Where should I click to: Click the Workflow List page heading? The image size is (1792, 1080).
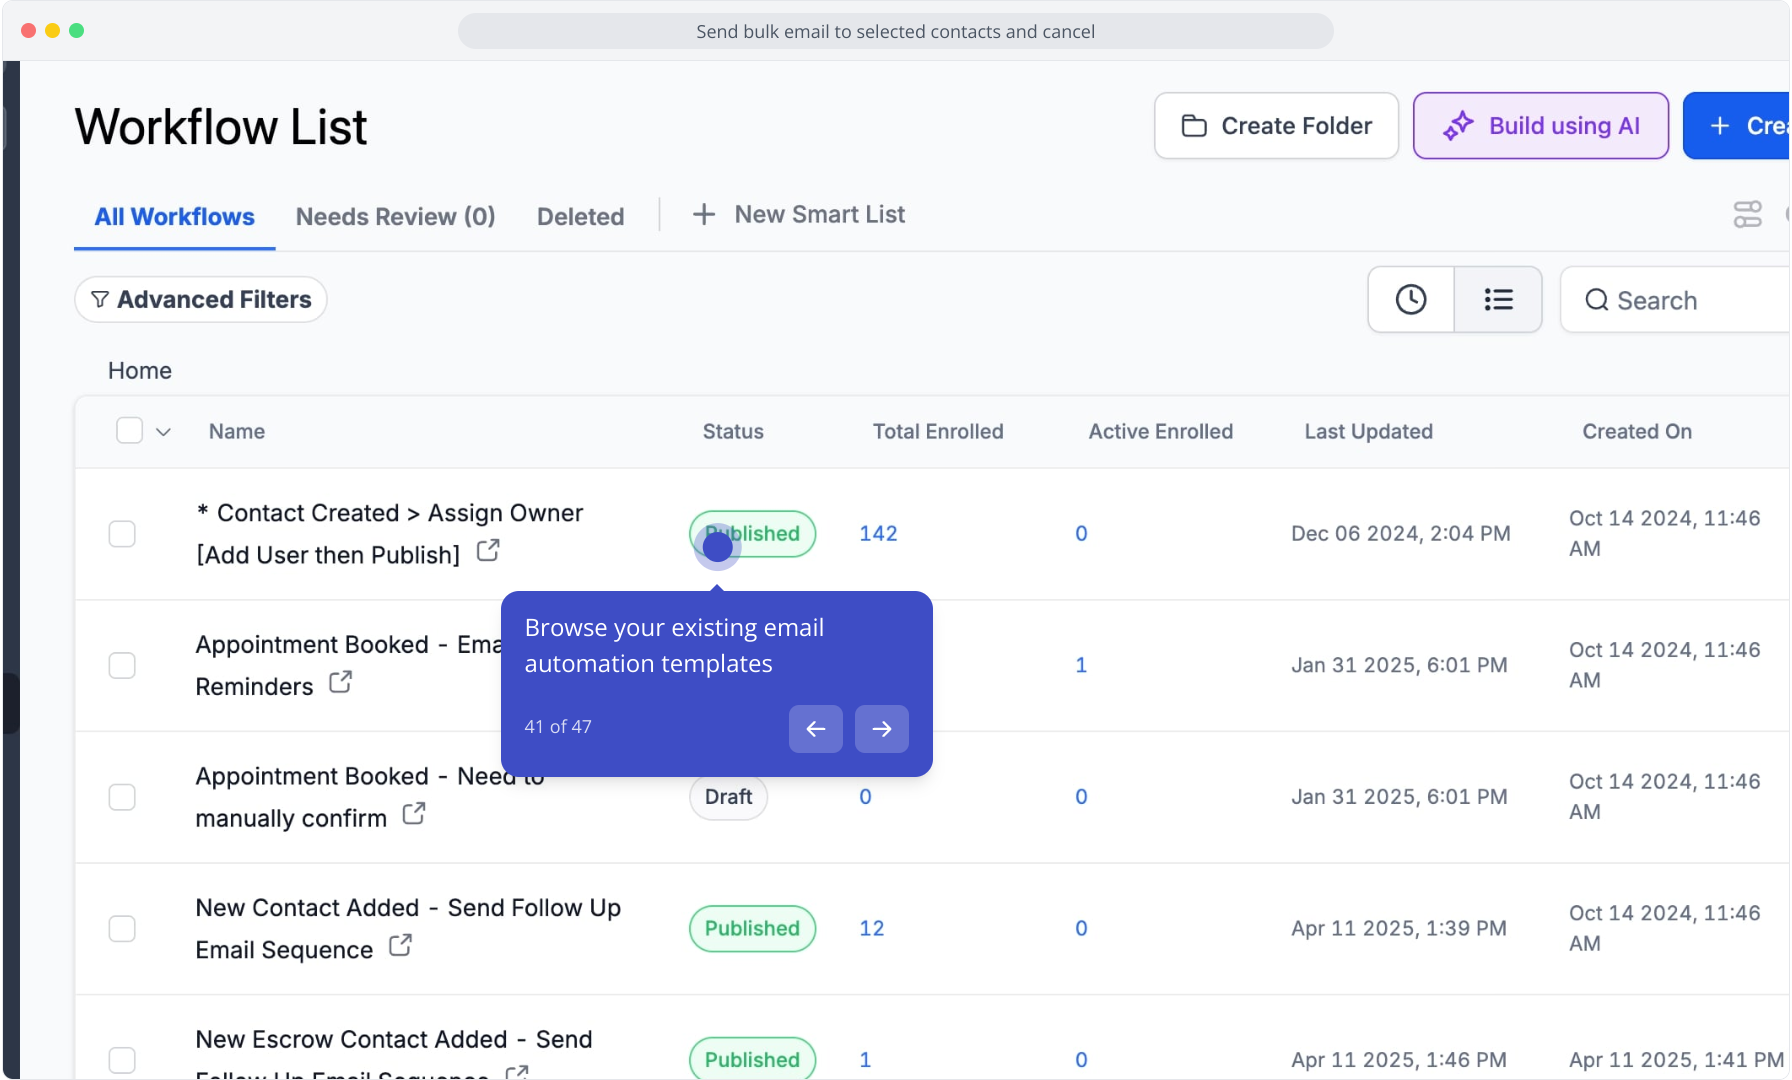(x=221, y=127)
